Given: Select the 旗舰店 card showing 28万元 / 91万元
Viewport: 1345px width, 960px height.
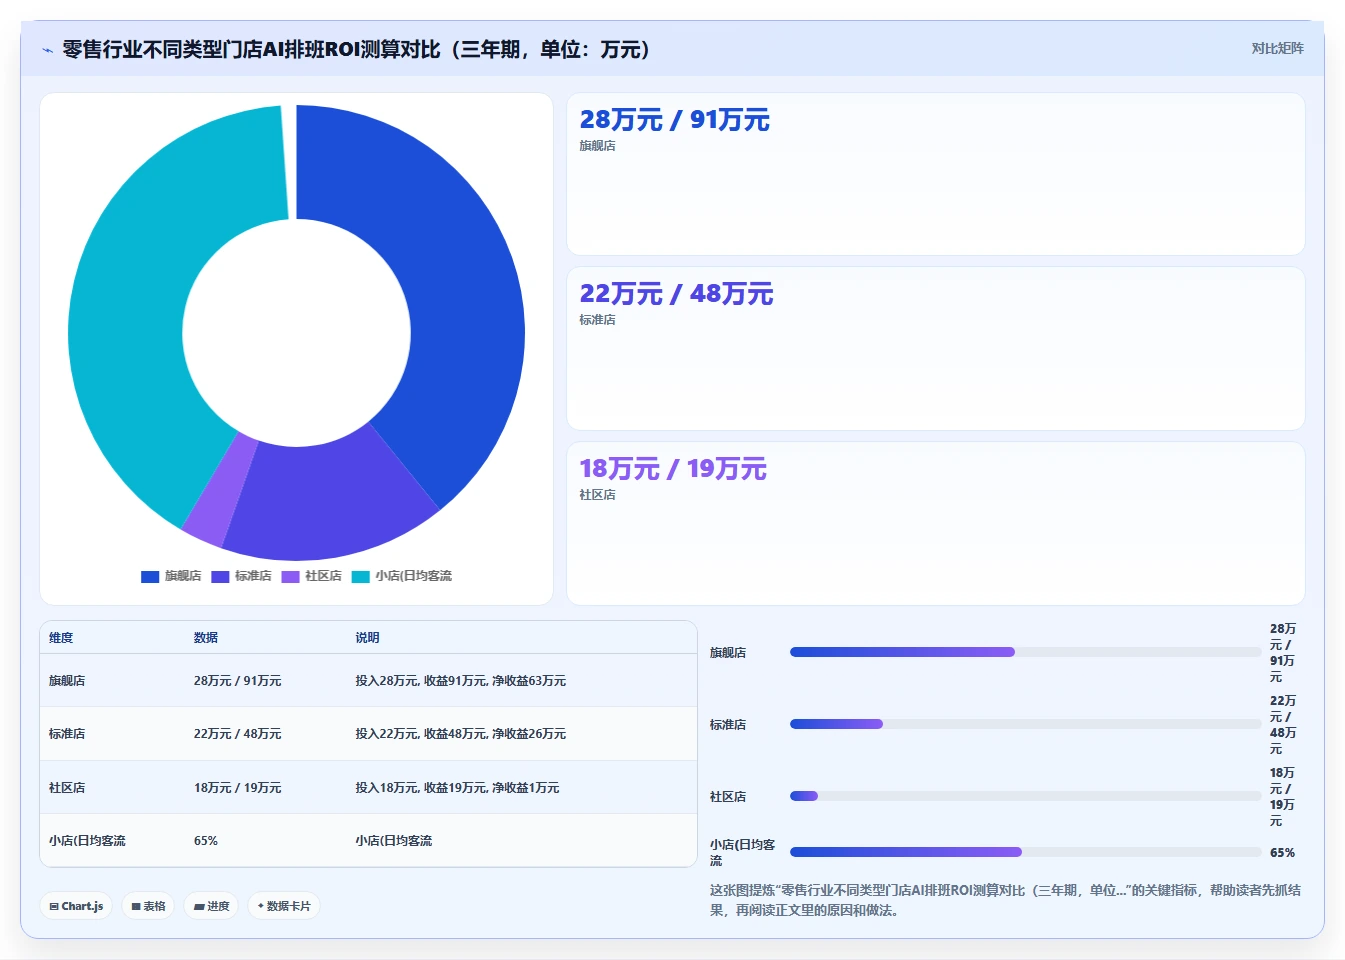Looking at the screenshot, I should coord(935,174).
